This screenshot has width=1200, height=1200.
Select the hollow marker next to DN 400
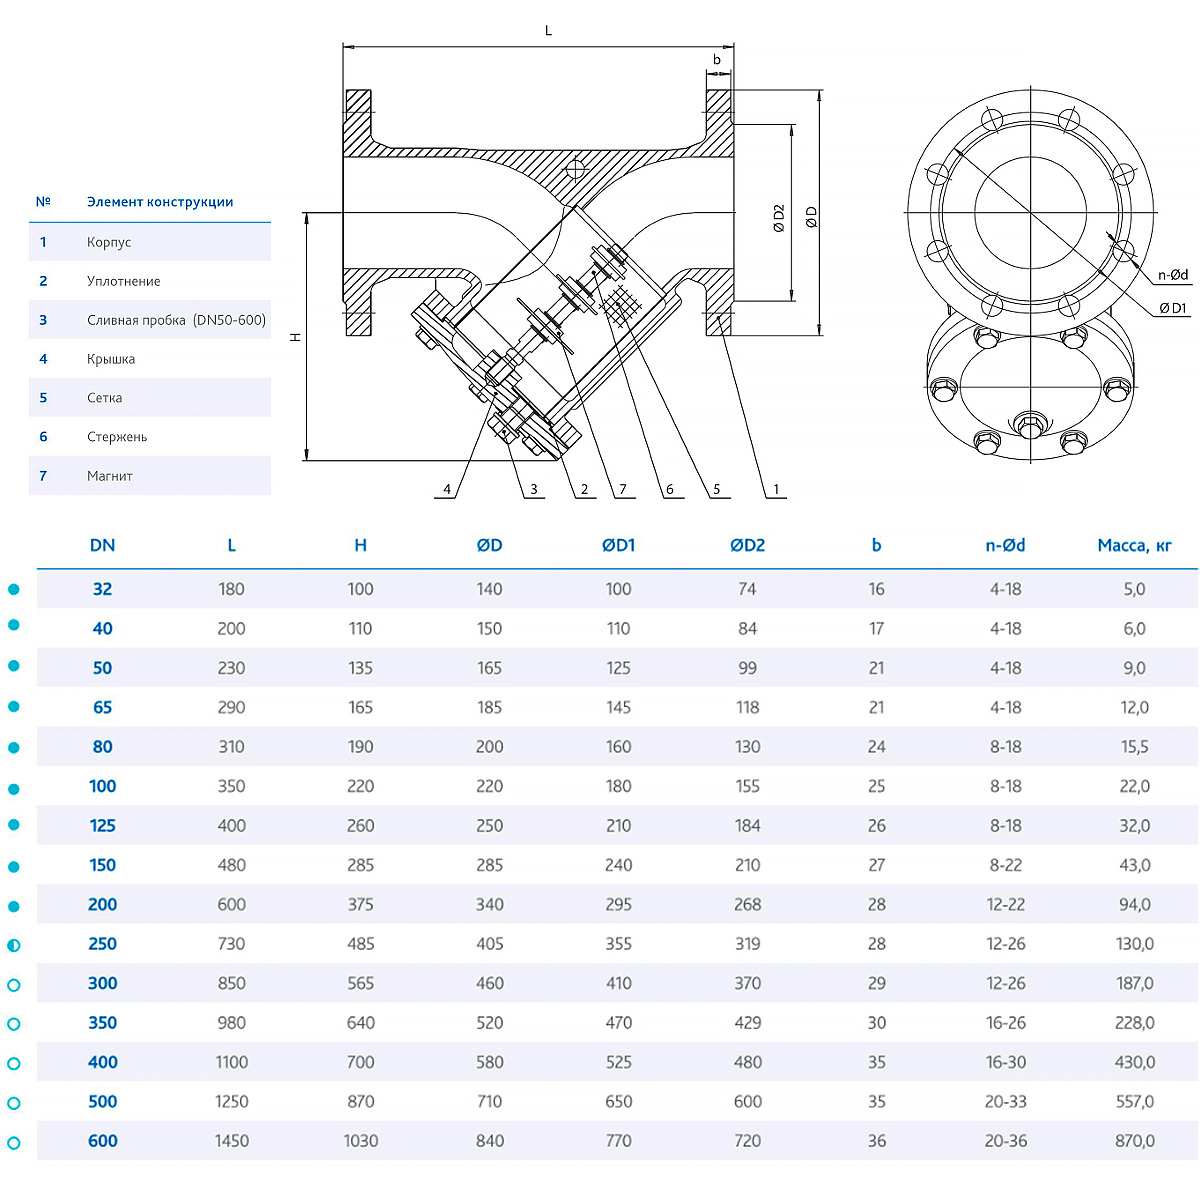[x=14, y=1064]
